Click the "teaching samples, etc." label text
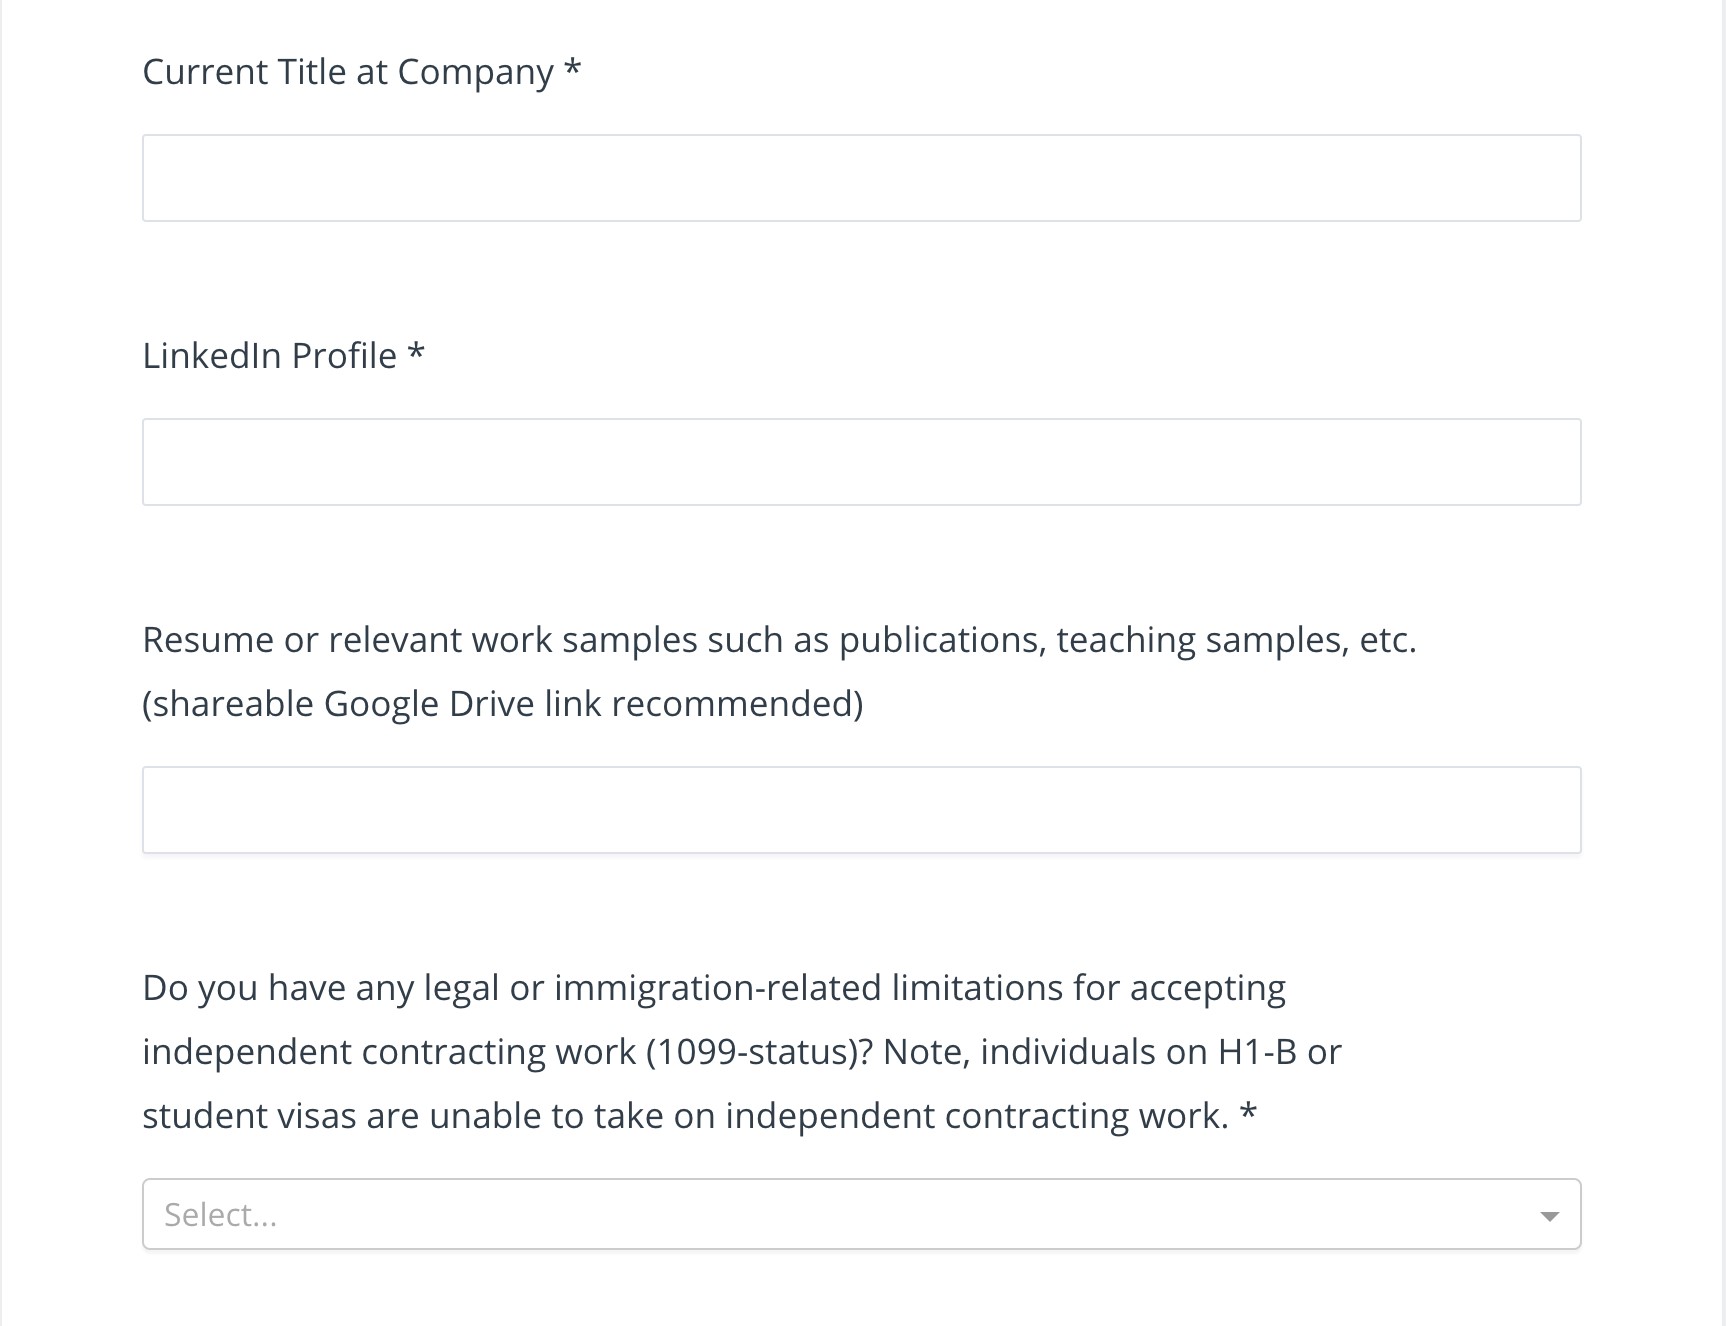 [x=1236, y=640]
